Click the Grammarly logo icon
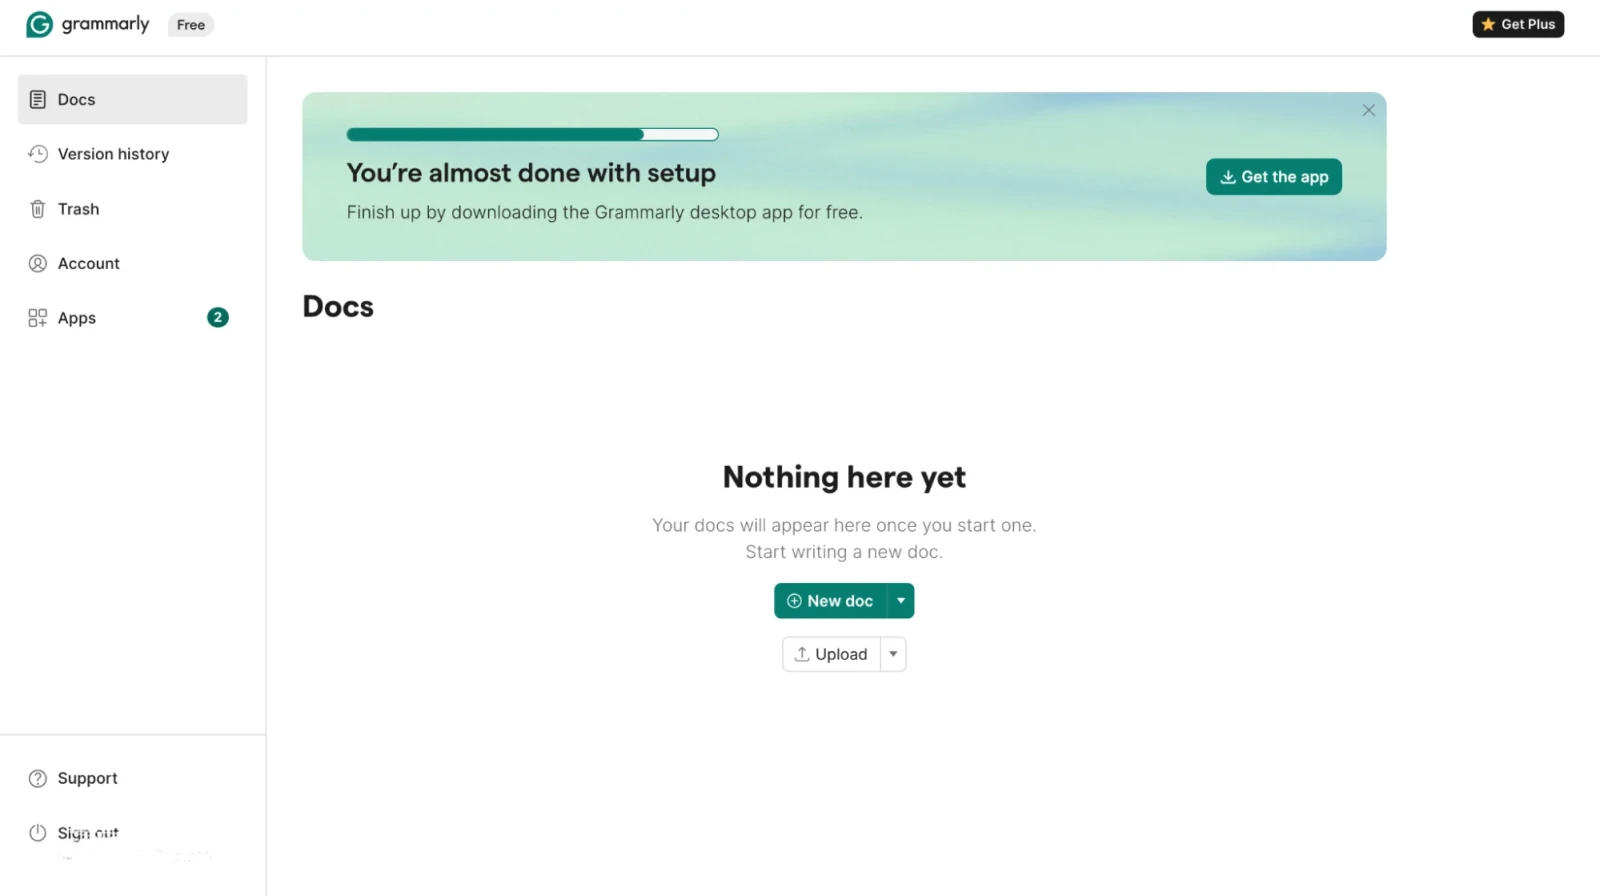This screenshot has height=896, width=1600. pos(39,24)
